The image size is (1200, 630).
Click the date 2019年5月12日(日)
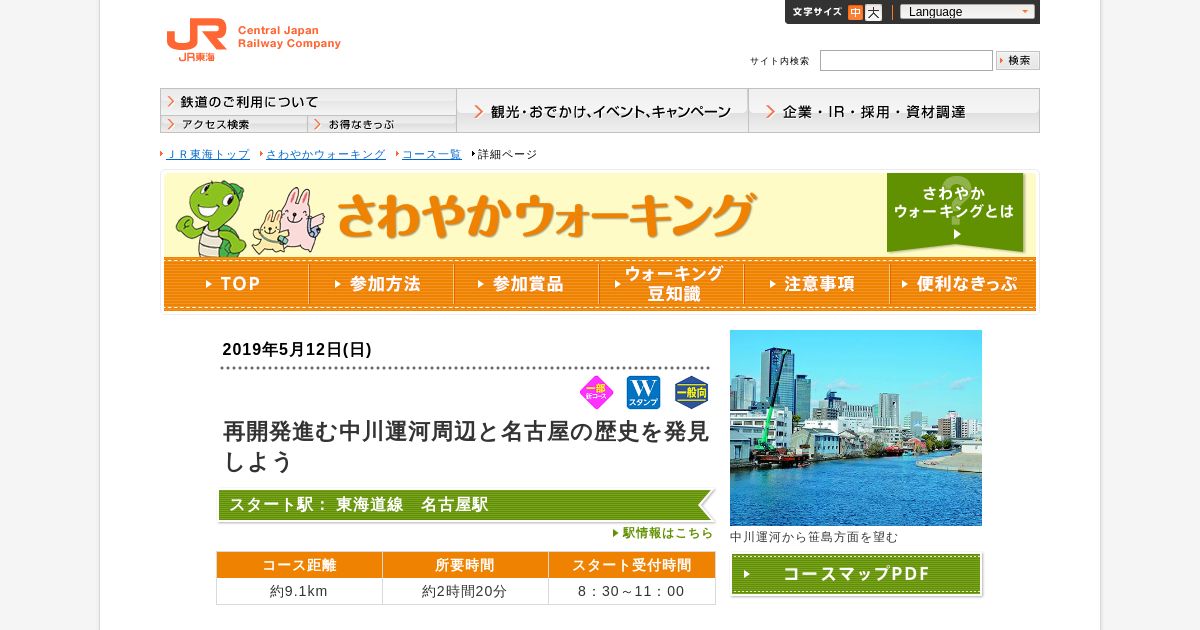[x=297, y=349]
